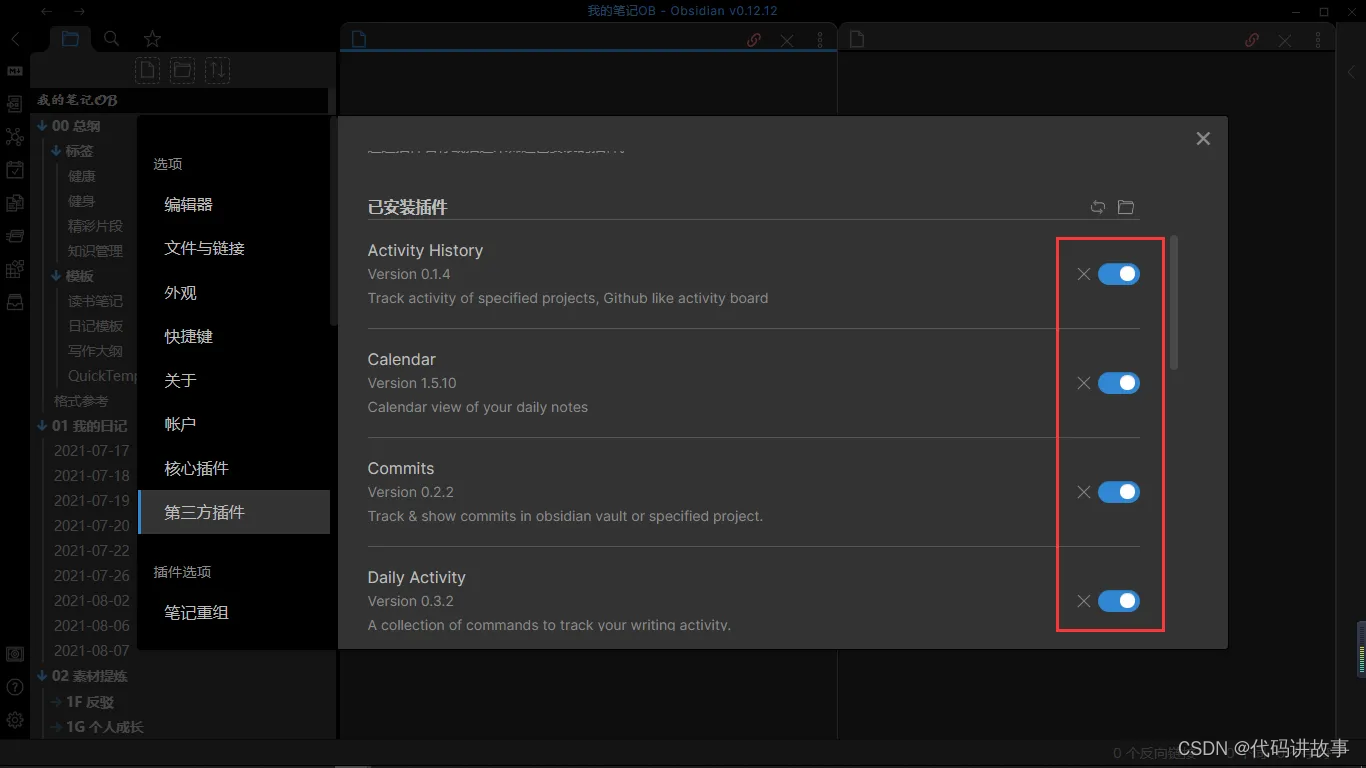Open the plugins folder icon
1366x768 pixels.
click(x=1126, y=207)
